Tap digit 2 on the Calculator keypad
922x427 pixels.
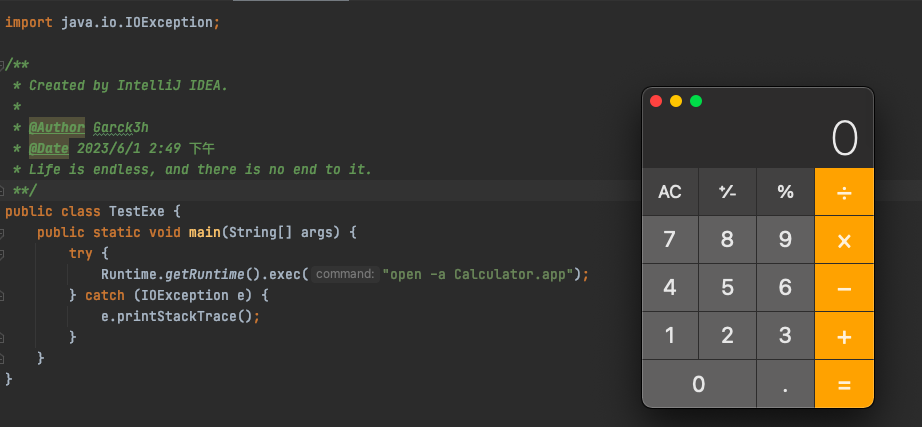coord(727,336)
